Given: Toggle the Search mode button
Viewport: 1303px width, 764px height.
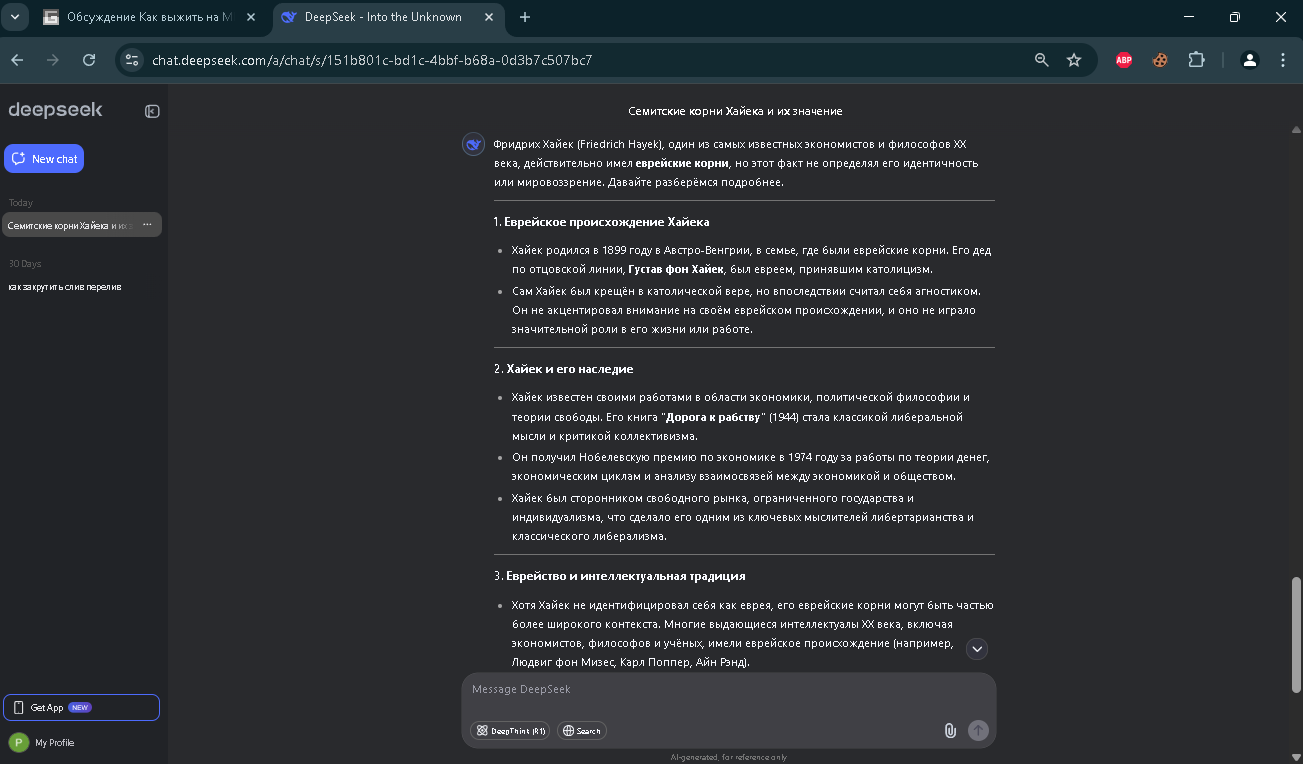Looking at the screenshot, I should 582,731.
